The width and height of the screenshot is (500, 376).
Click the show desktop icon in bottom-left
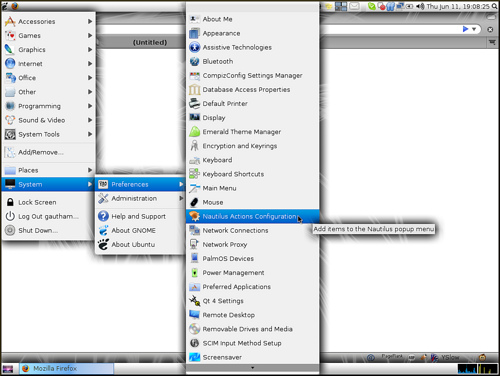coord(8,369)
